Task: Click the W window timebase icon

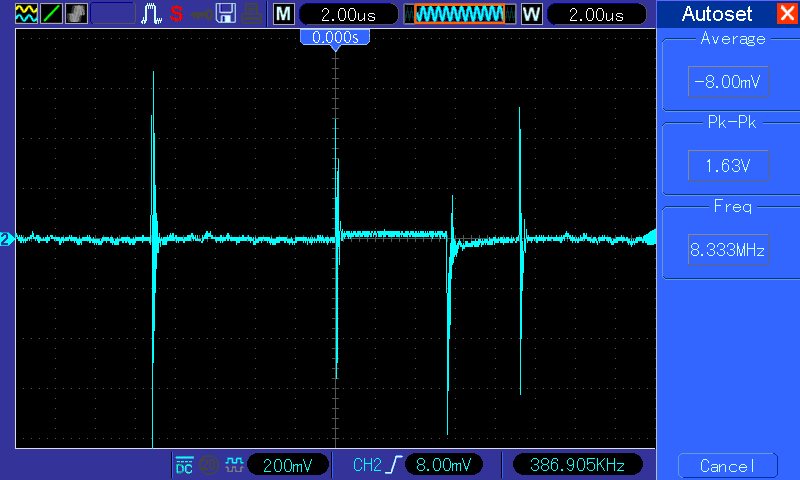Action: tap(532, 14)
